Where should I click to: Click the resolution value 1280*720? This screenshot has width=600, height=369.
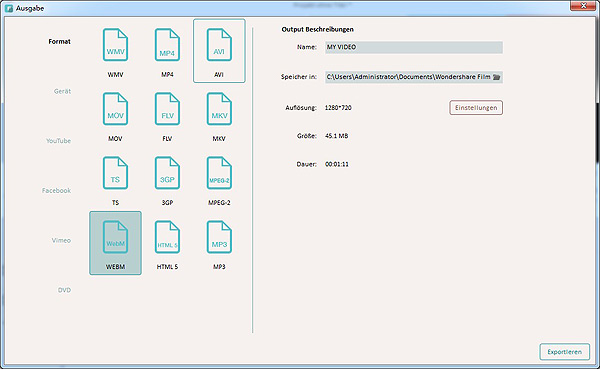tap(338, 108)
